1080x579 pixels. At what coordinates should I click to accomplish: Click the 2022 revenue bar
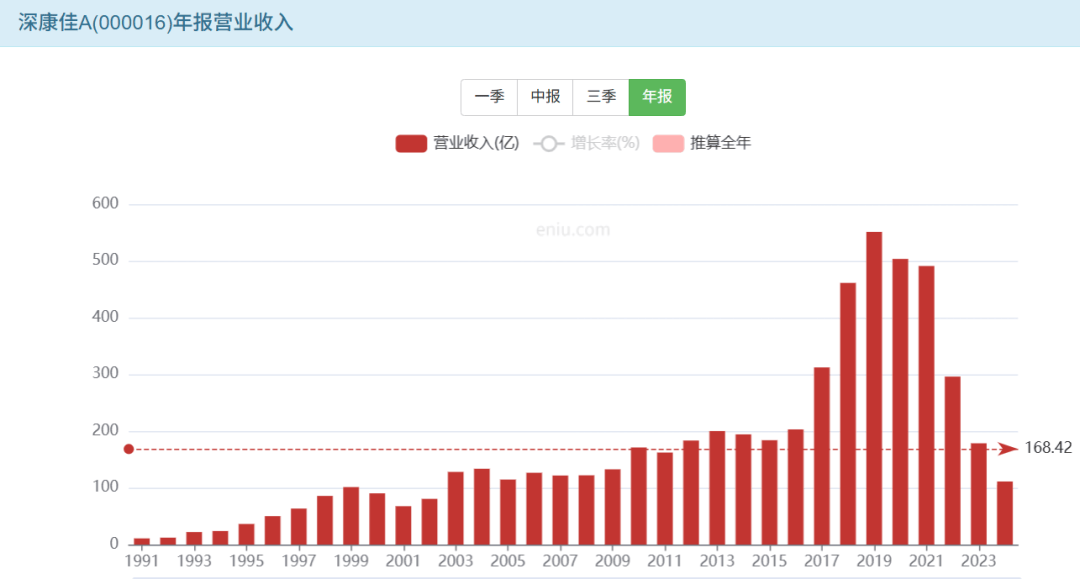[x=952, y=460]
